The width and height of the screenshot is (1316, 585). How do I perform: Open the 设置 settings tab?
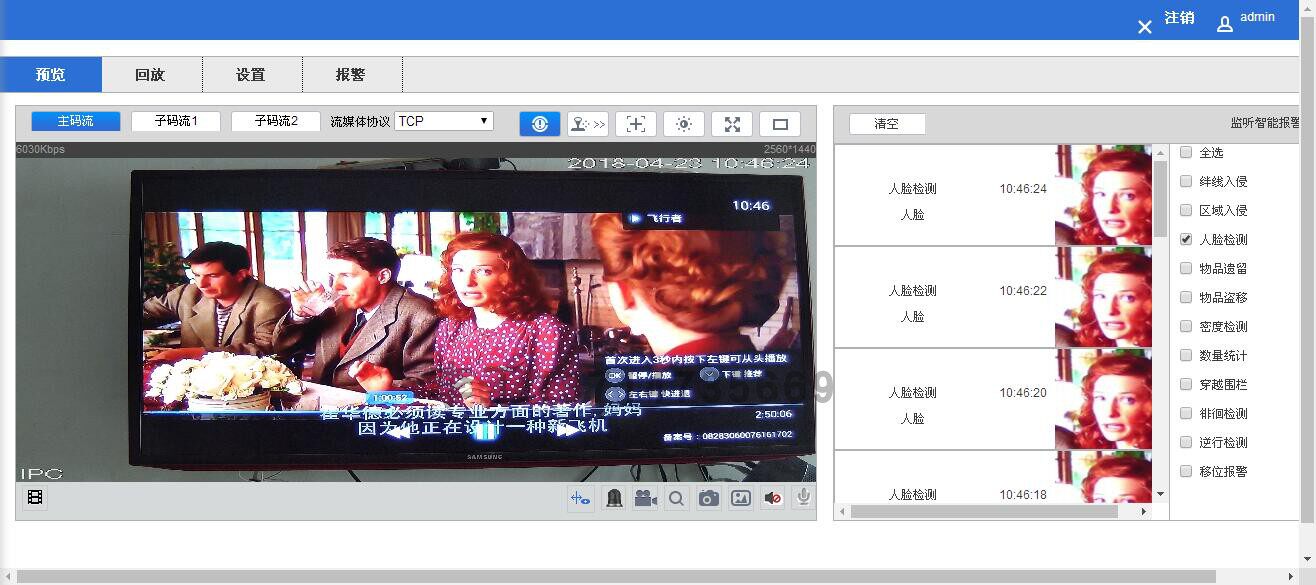tap(251, 75)
